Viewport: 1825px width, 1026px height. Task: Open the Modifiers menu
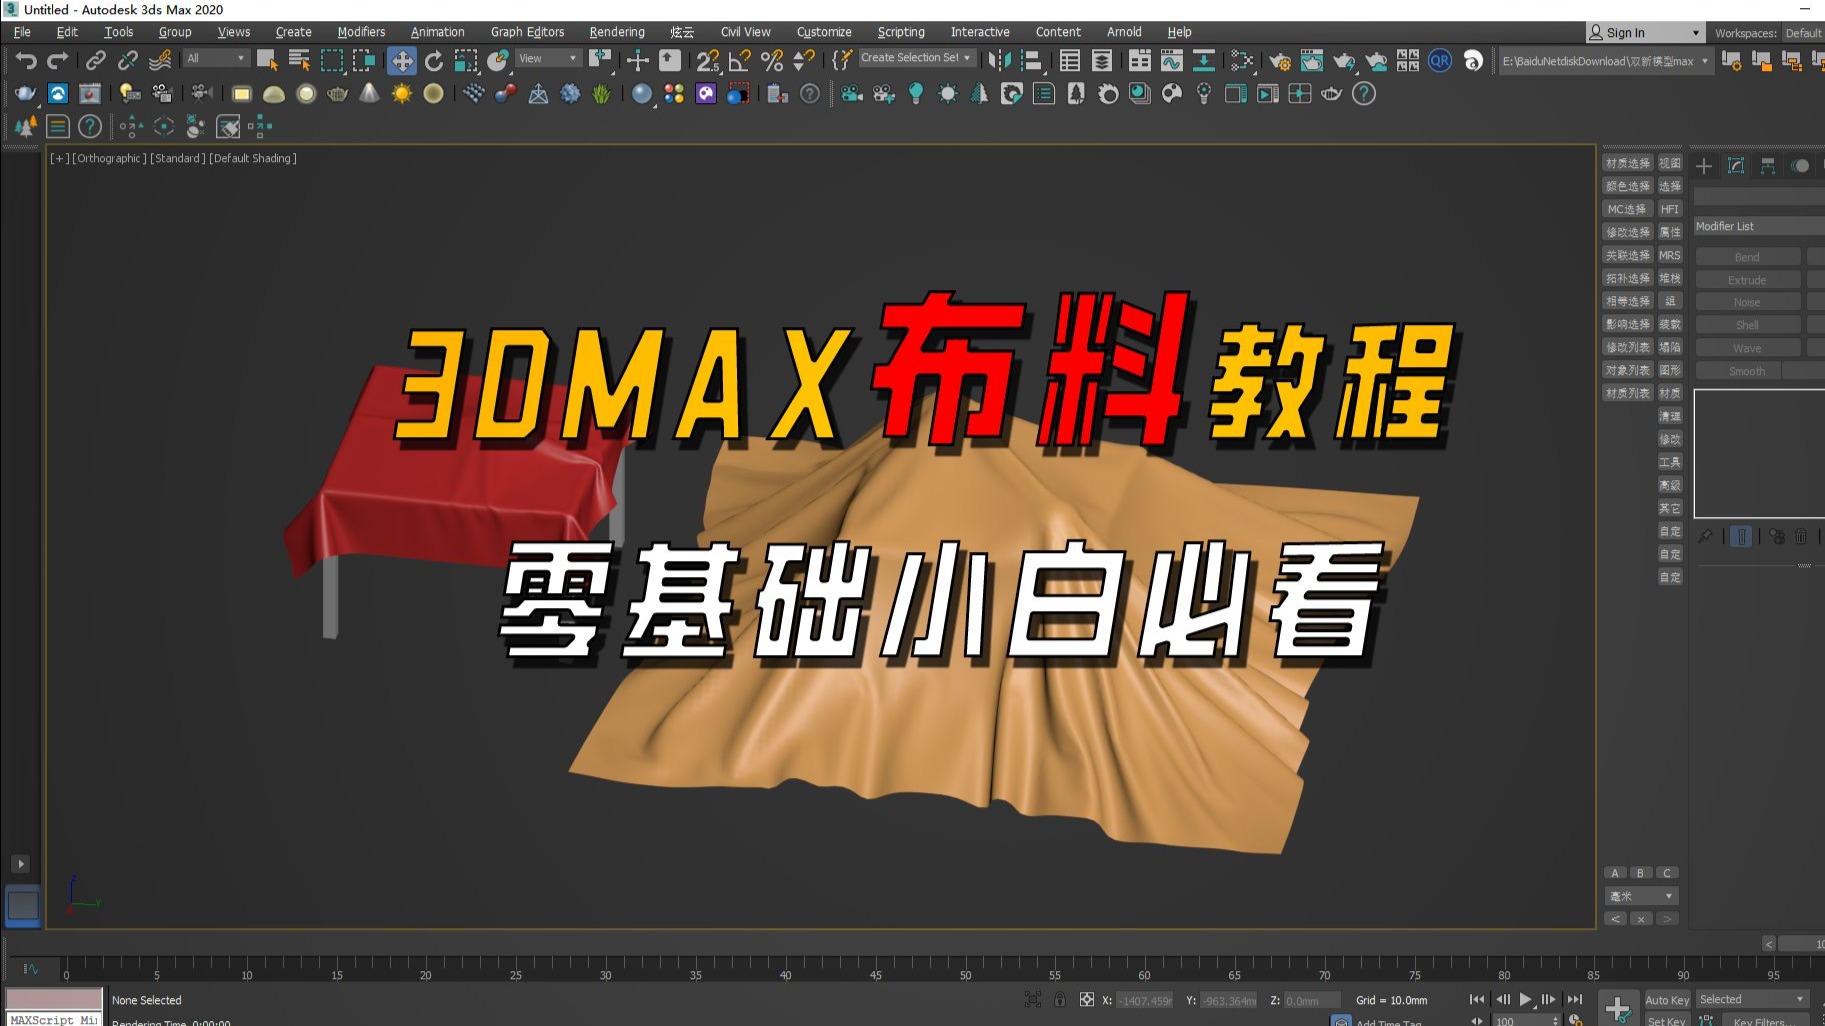pyautogui.click(x=361, y=31)
